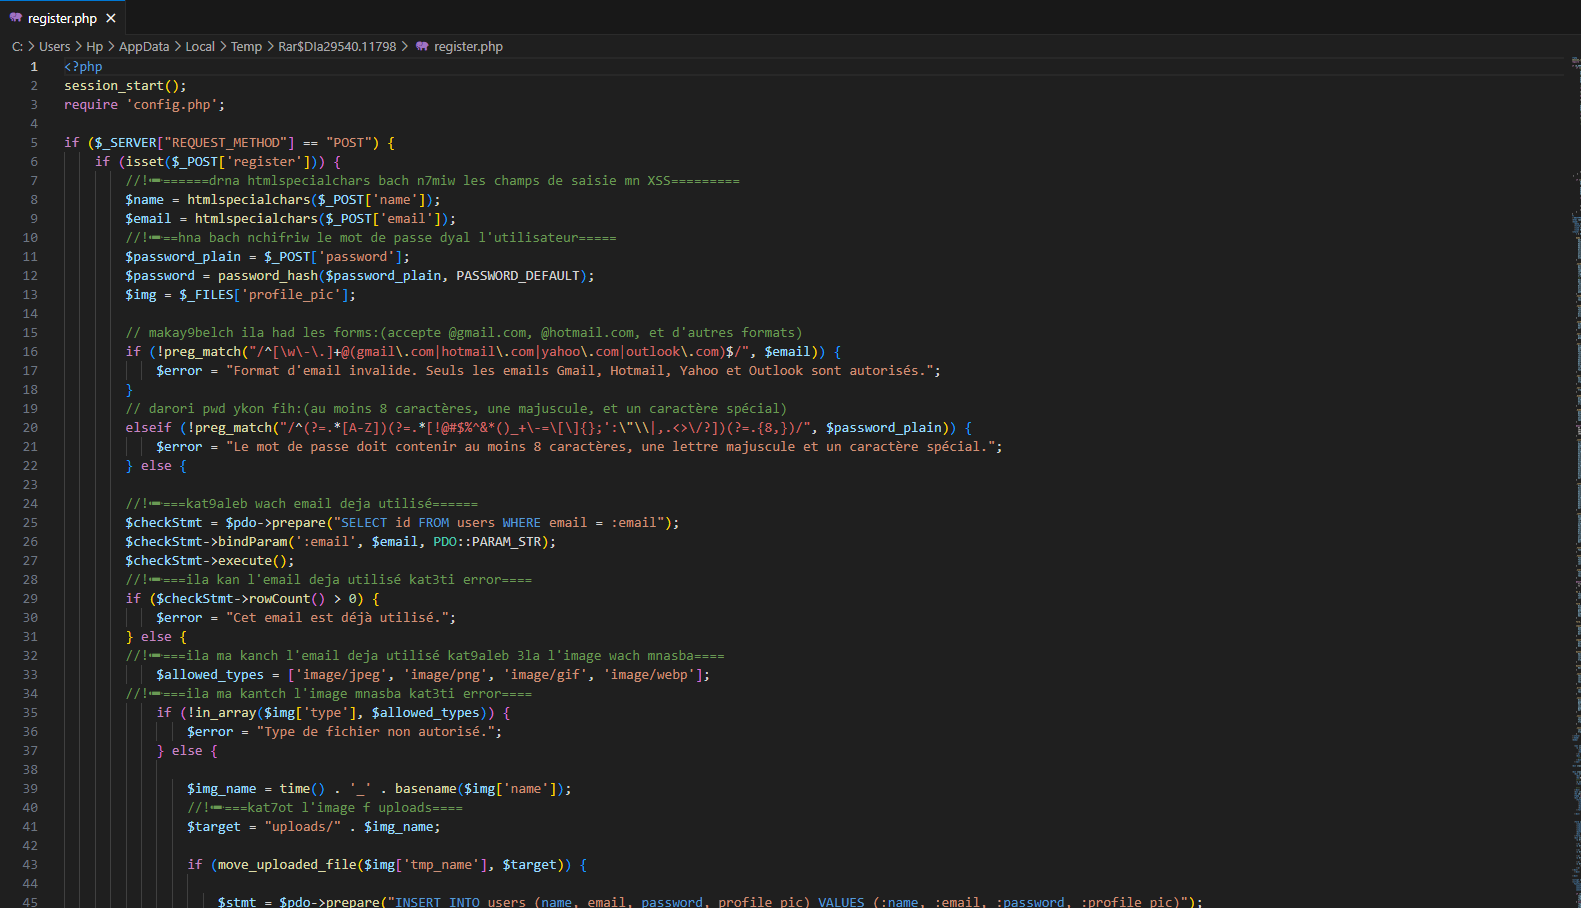Open the AppData breadcrumb folder
Image resolution: width=1581 pixels, height=908 pixels.
click(x=144, y=47)
